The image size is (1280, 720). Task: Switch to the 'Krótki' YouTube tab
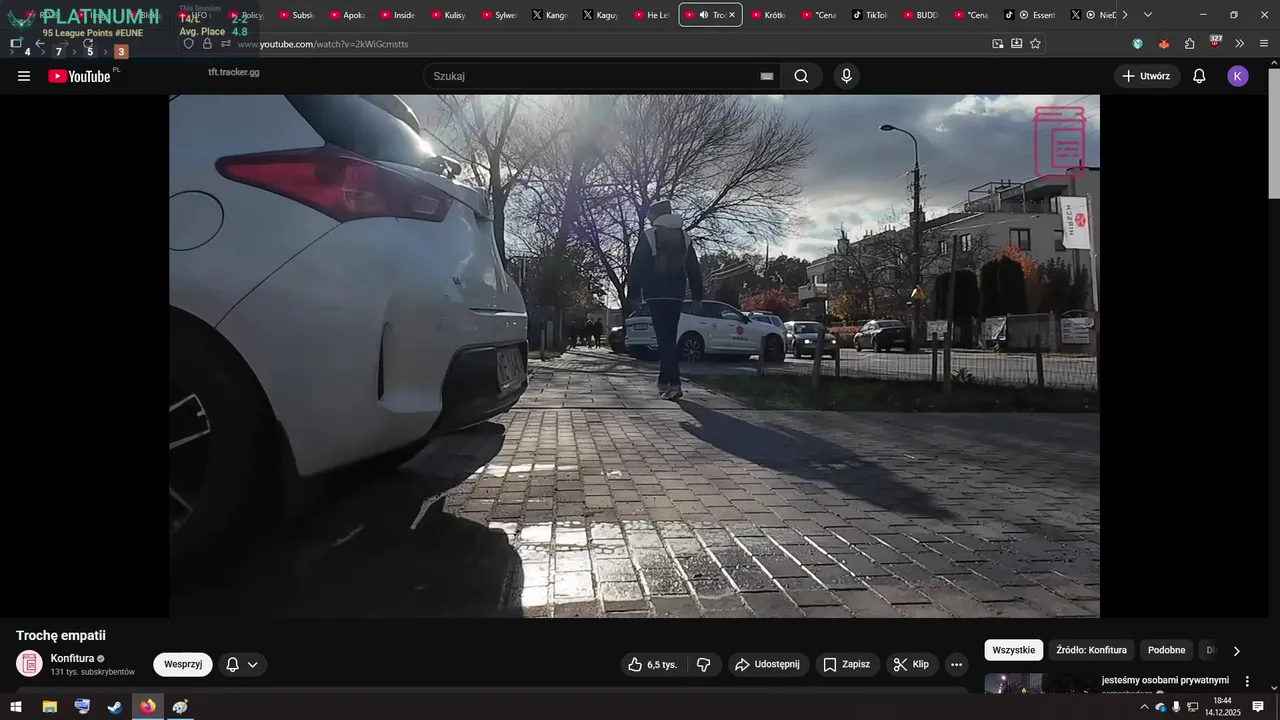[768, 15]
